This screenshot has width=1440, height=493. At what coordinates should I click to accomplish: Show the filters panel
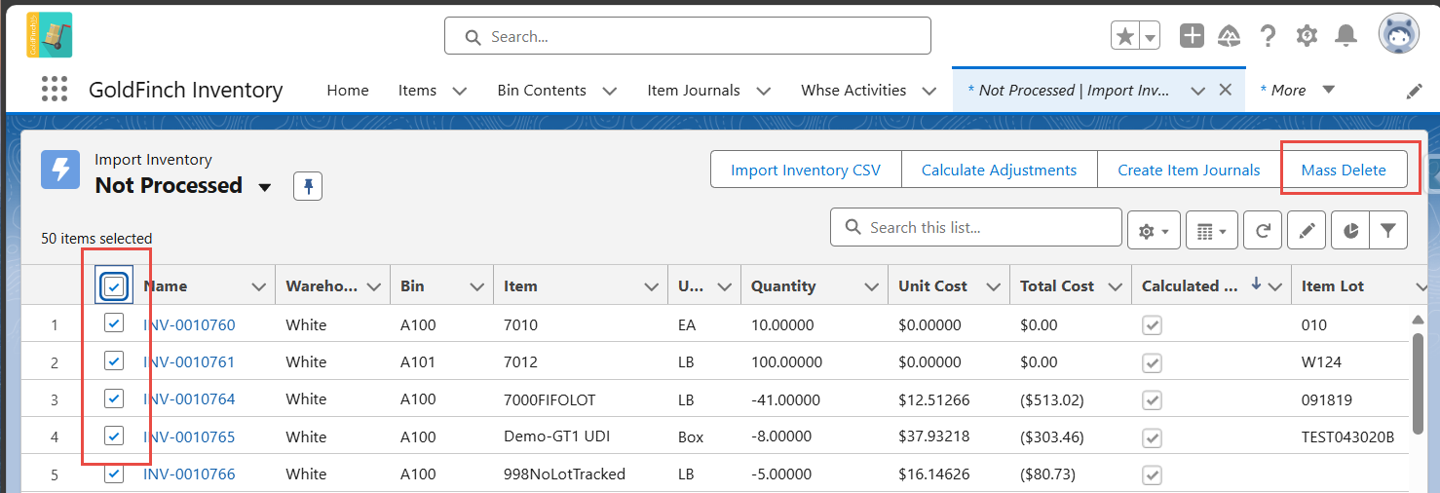click(1388, 231)
